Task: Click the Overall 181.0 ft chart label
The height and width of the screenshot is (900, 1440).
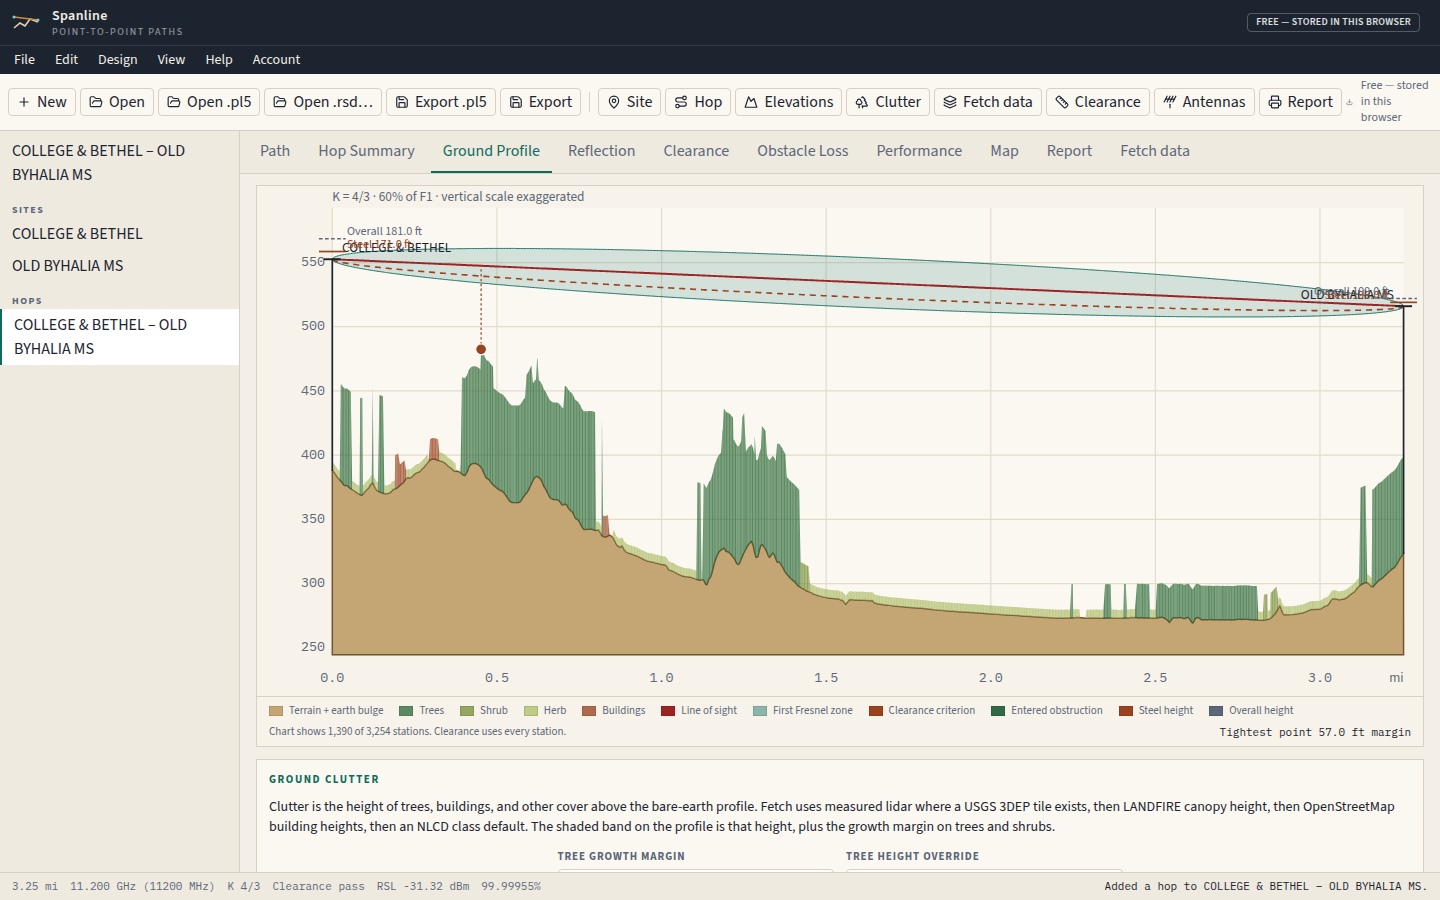Action: tap(385, 231)
